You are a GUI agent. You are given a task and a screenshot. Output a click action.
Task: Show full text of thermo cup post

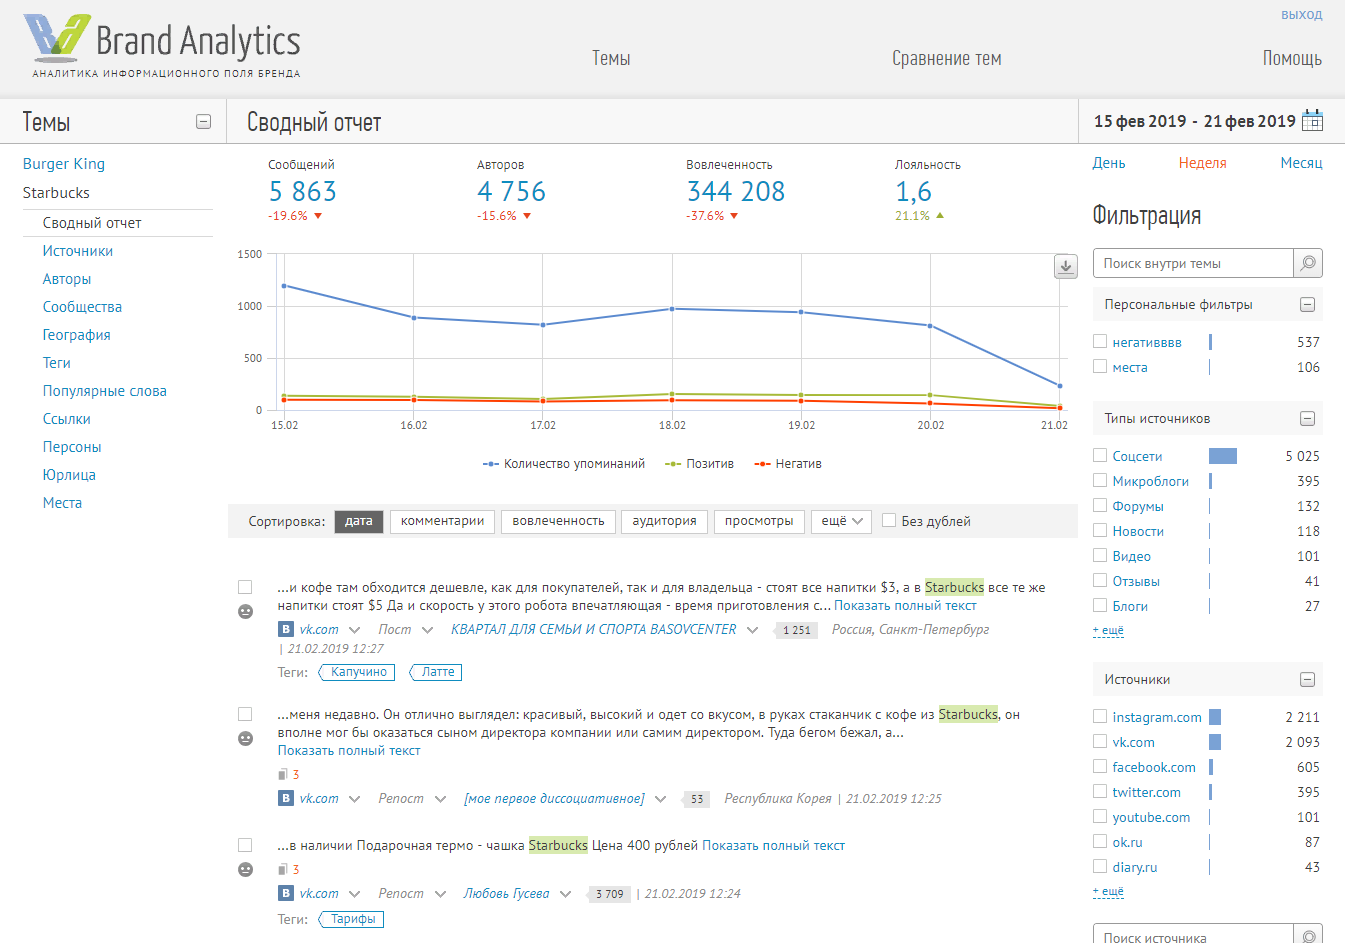(773, 846)
